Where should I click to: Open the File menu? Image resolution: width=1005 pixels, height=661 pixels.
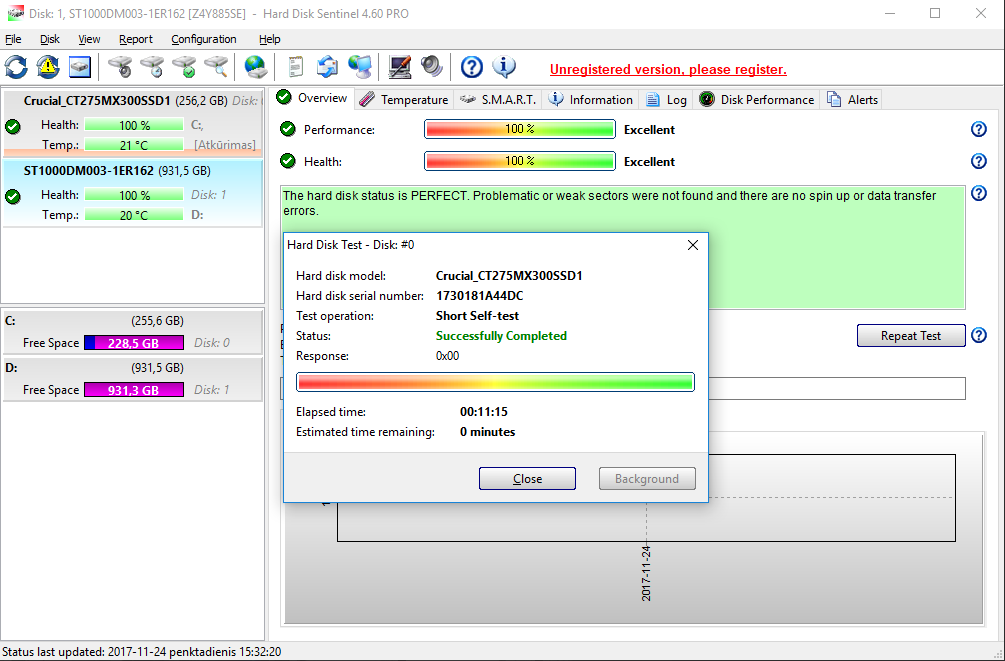pyautogui.click(x=13, y=39)
